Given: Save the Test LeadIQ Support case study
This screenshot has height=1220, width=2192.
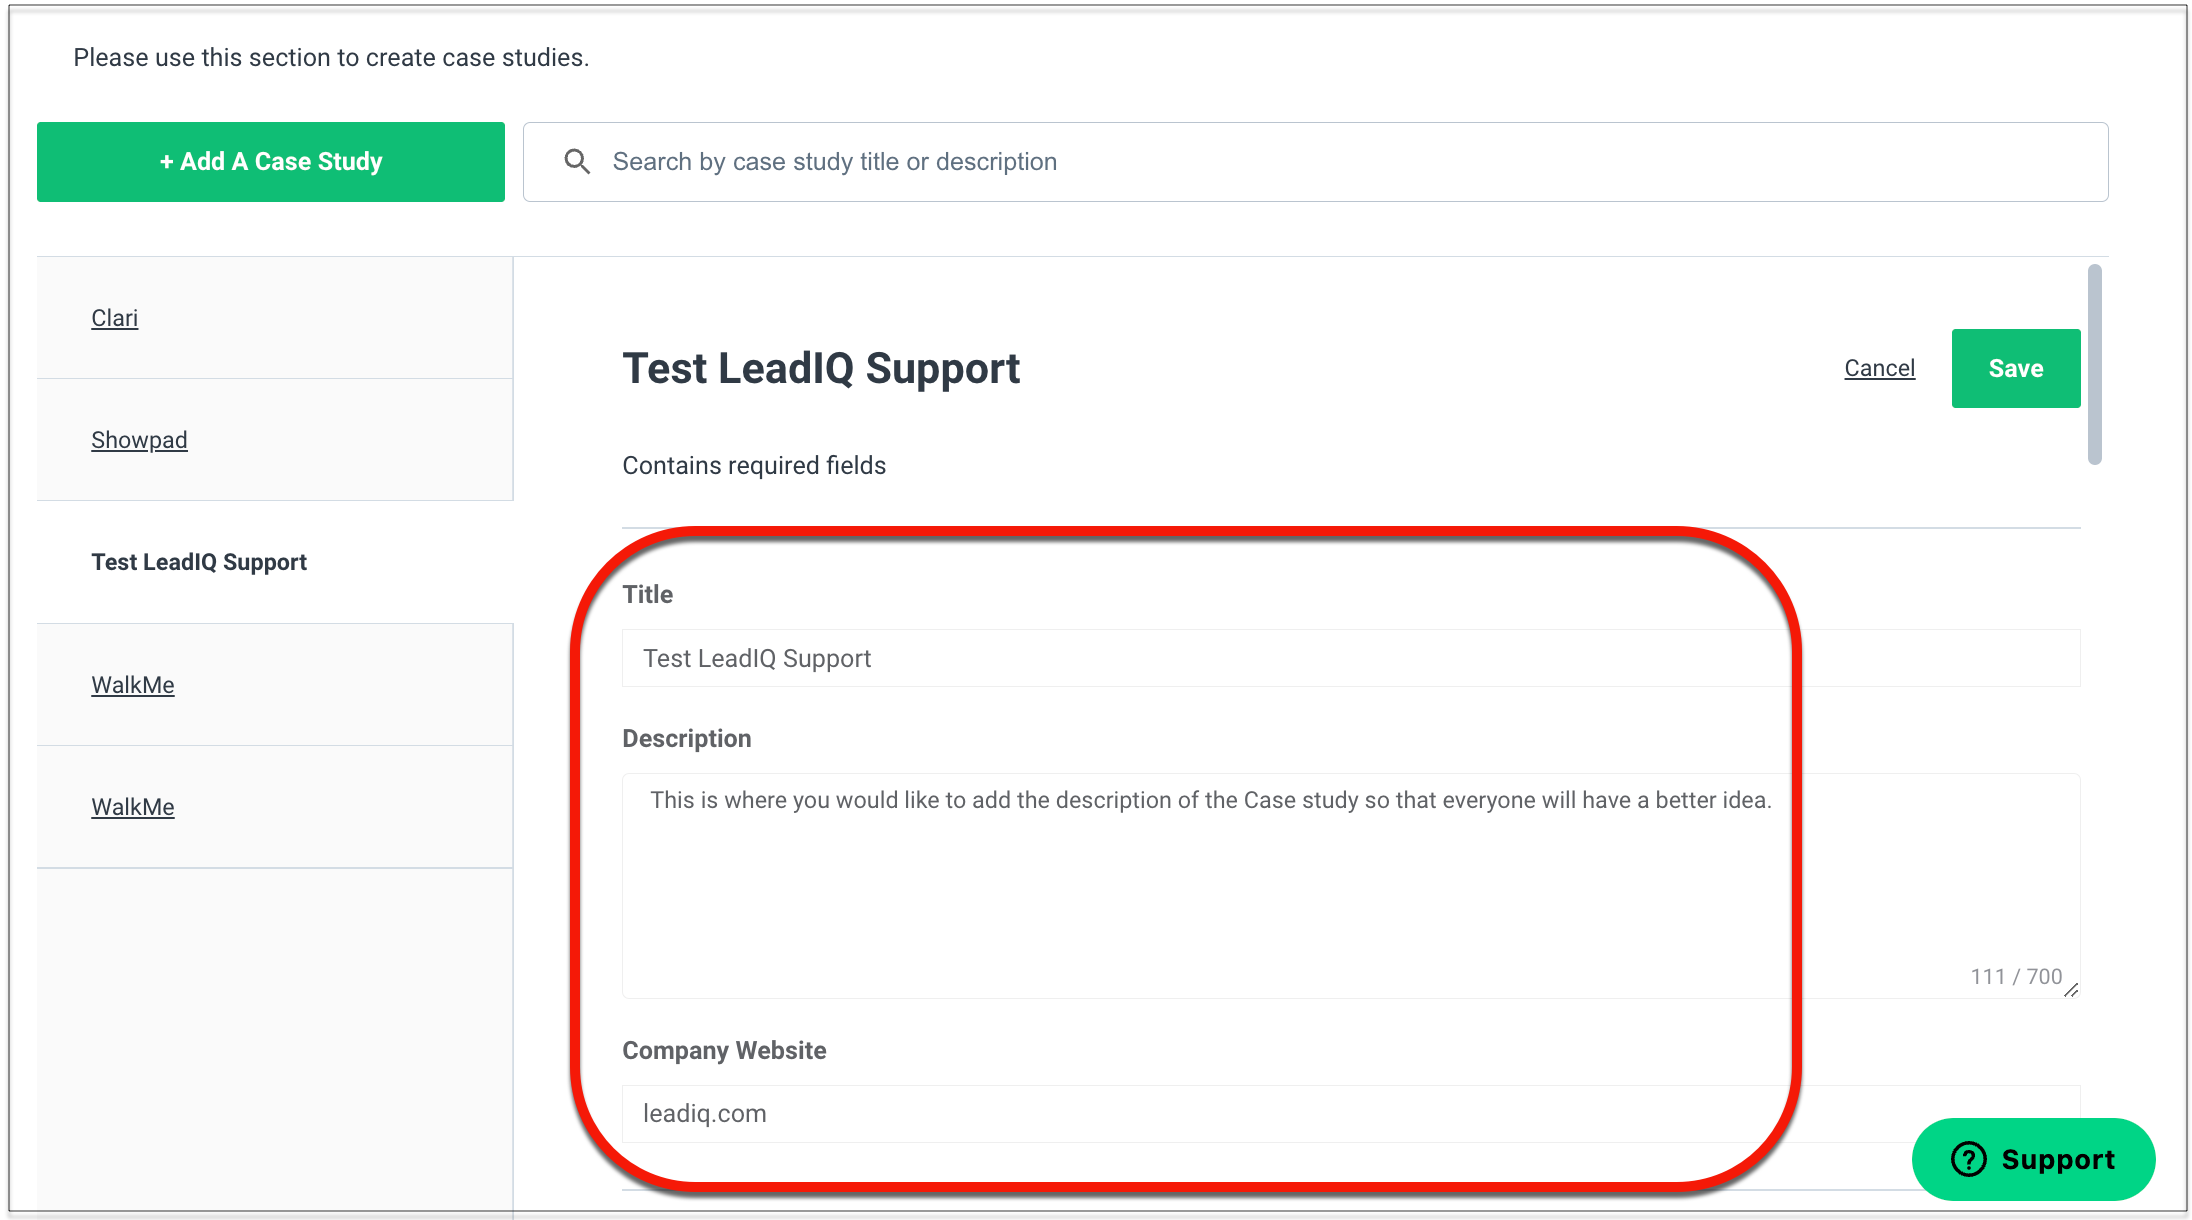Looking at the screenshot, I should pos(2016,368).
